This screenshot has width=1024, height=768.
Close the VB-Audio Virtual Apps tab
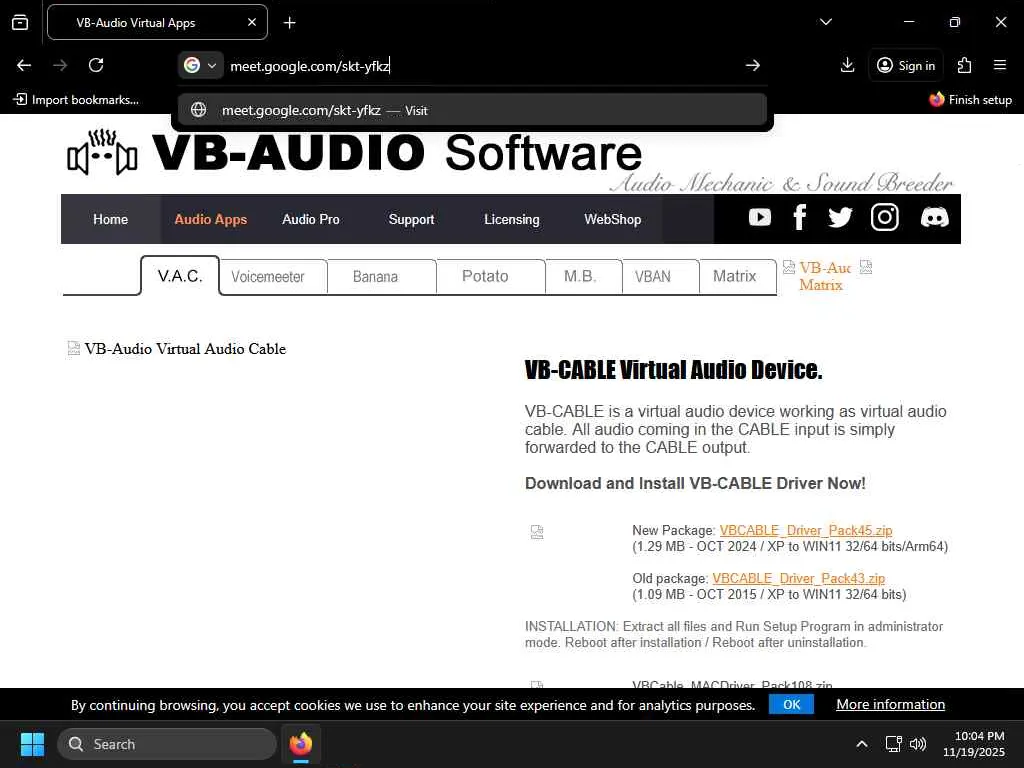pos(252,22)
